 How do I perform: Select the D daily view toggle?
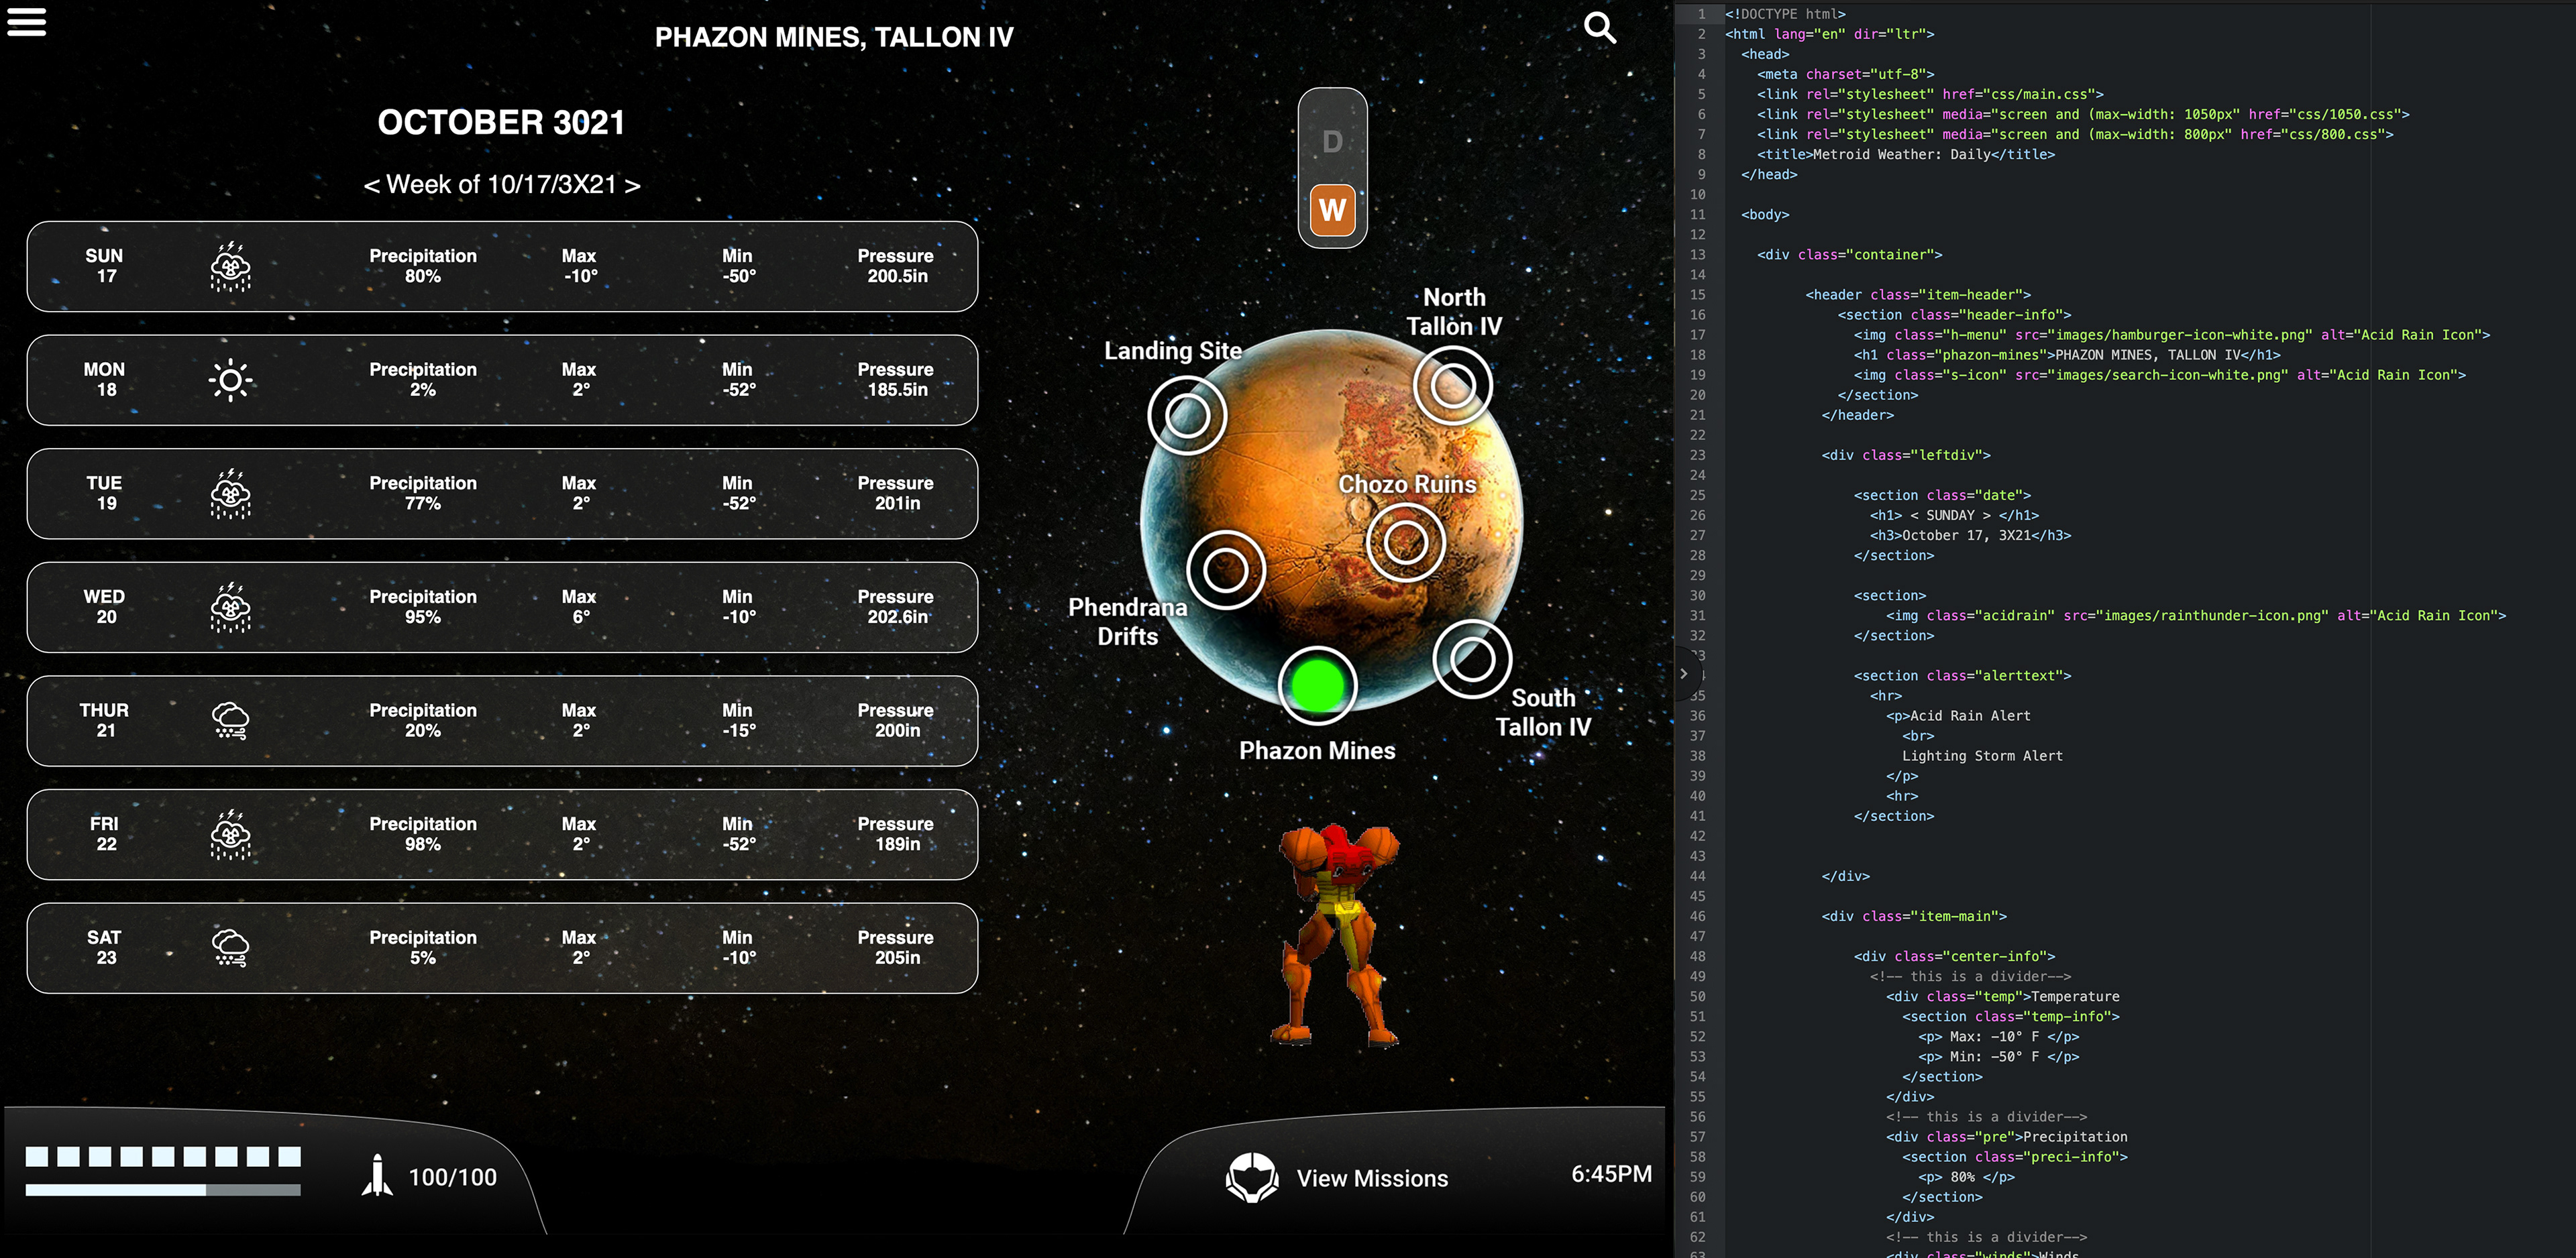pos(1332,142)
